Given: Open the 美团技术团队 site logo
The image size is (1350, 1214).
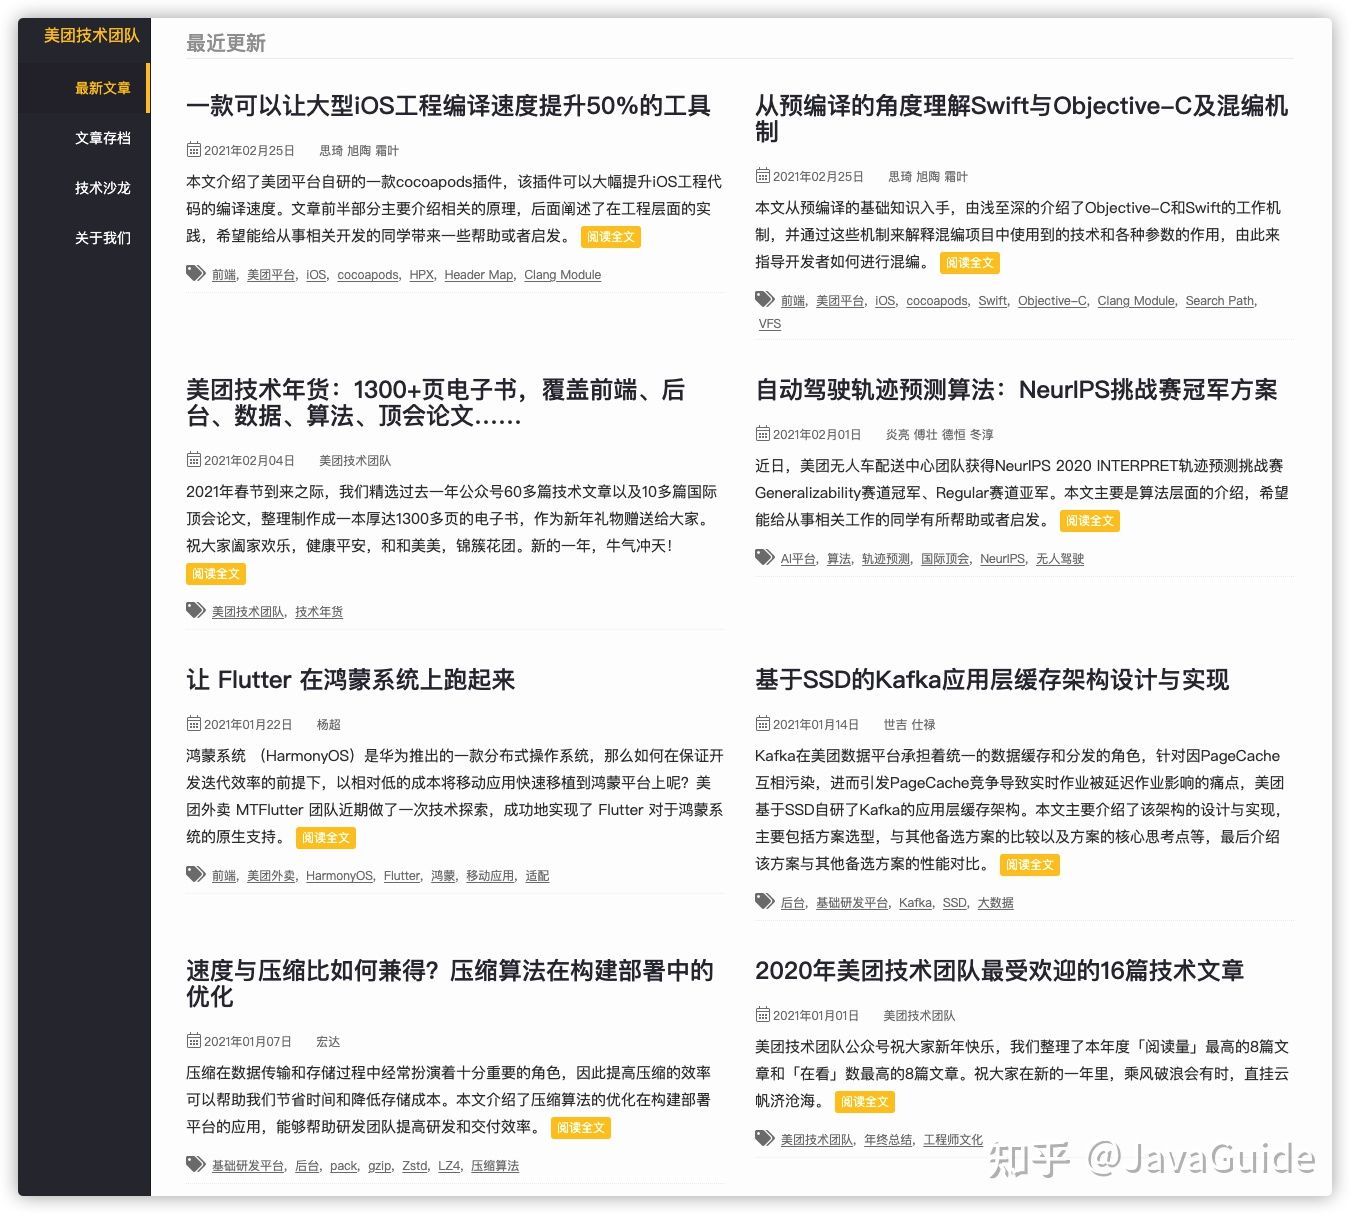Looking at the screenshot, I should tap(91, 35).
